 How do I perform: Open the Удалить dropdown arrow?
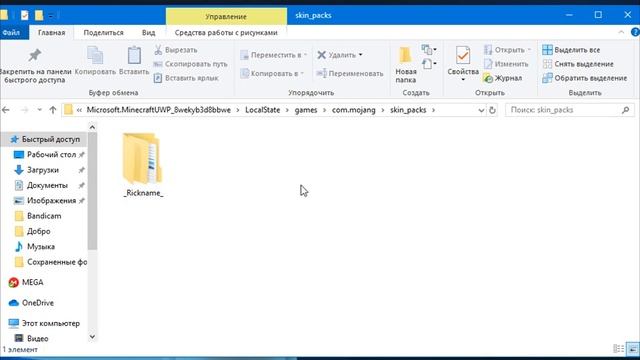pyautogui.click(x=360, y=55)
